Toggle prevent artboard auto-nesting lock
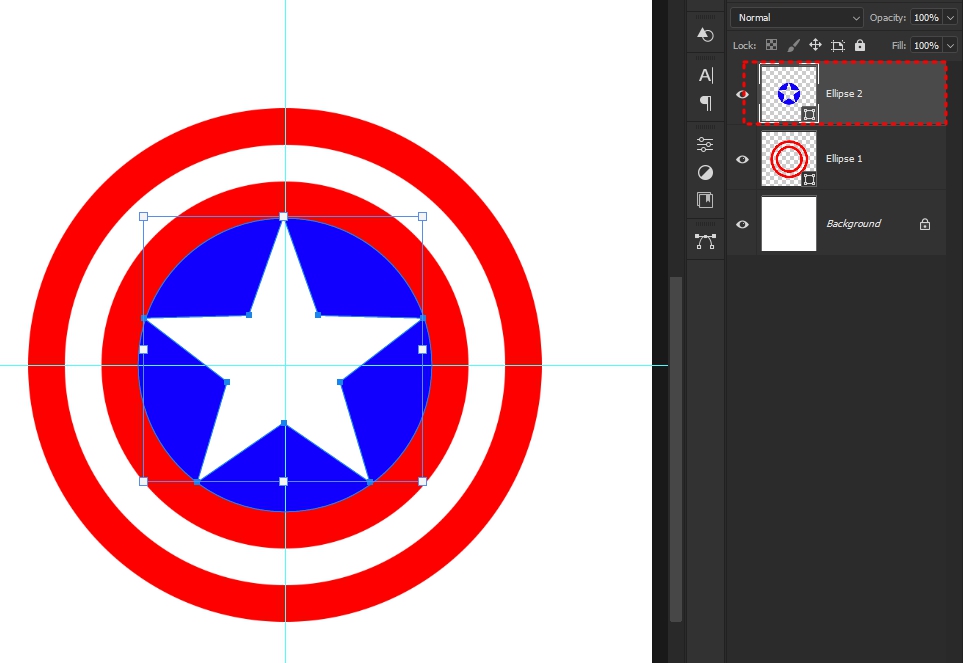The height and width of the screenshot is (663, 963). [838, 45]
